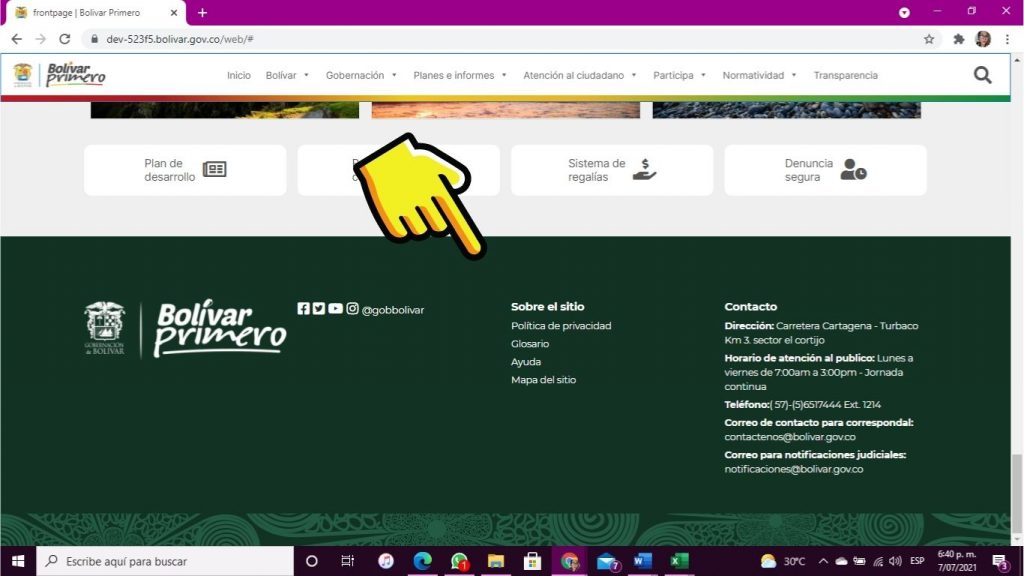Screen dimensions: 1024x576
Task: Open Microsoft Store from the taskbar
Action: (532, 561)
